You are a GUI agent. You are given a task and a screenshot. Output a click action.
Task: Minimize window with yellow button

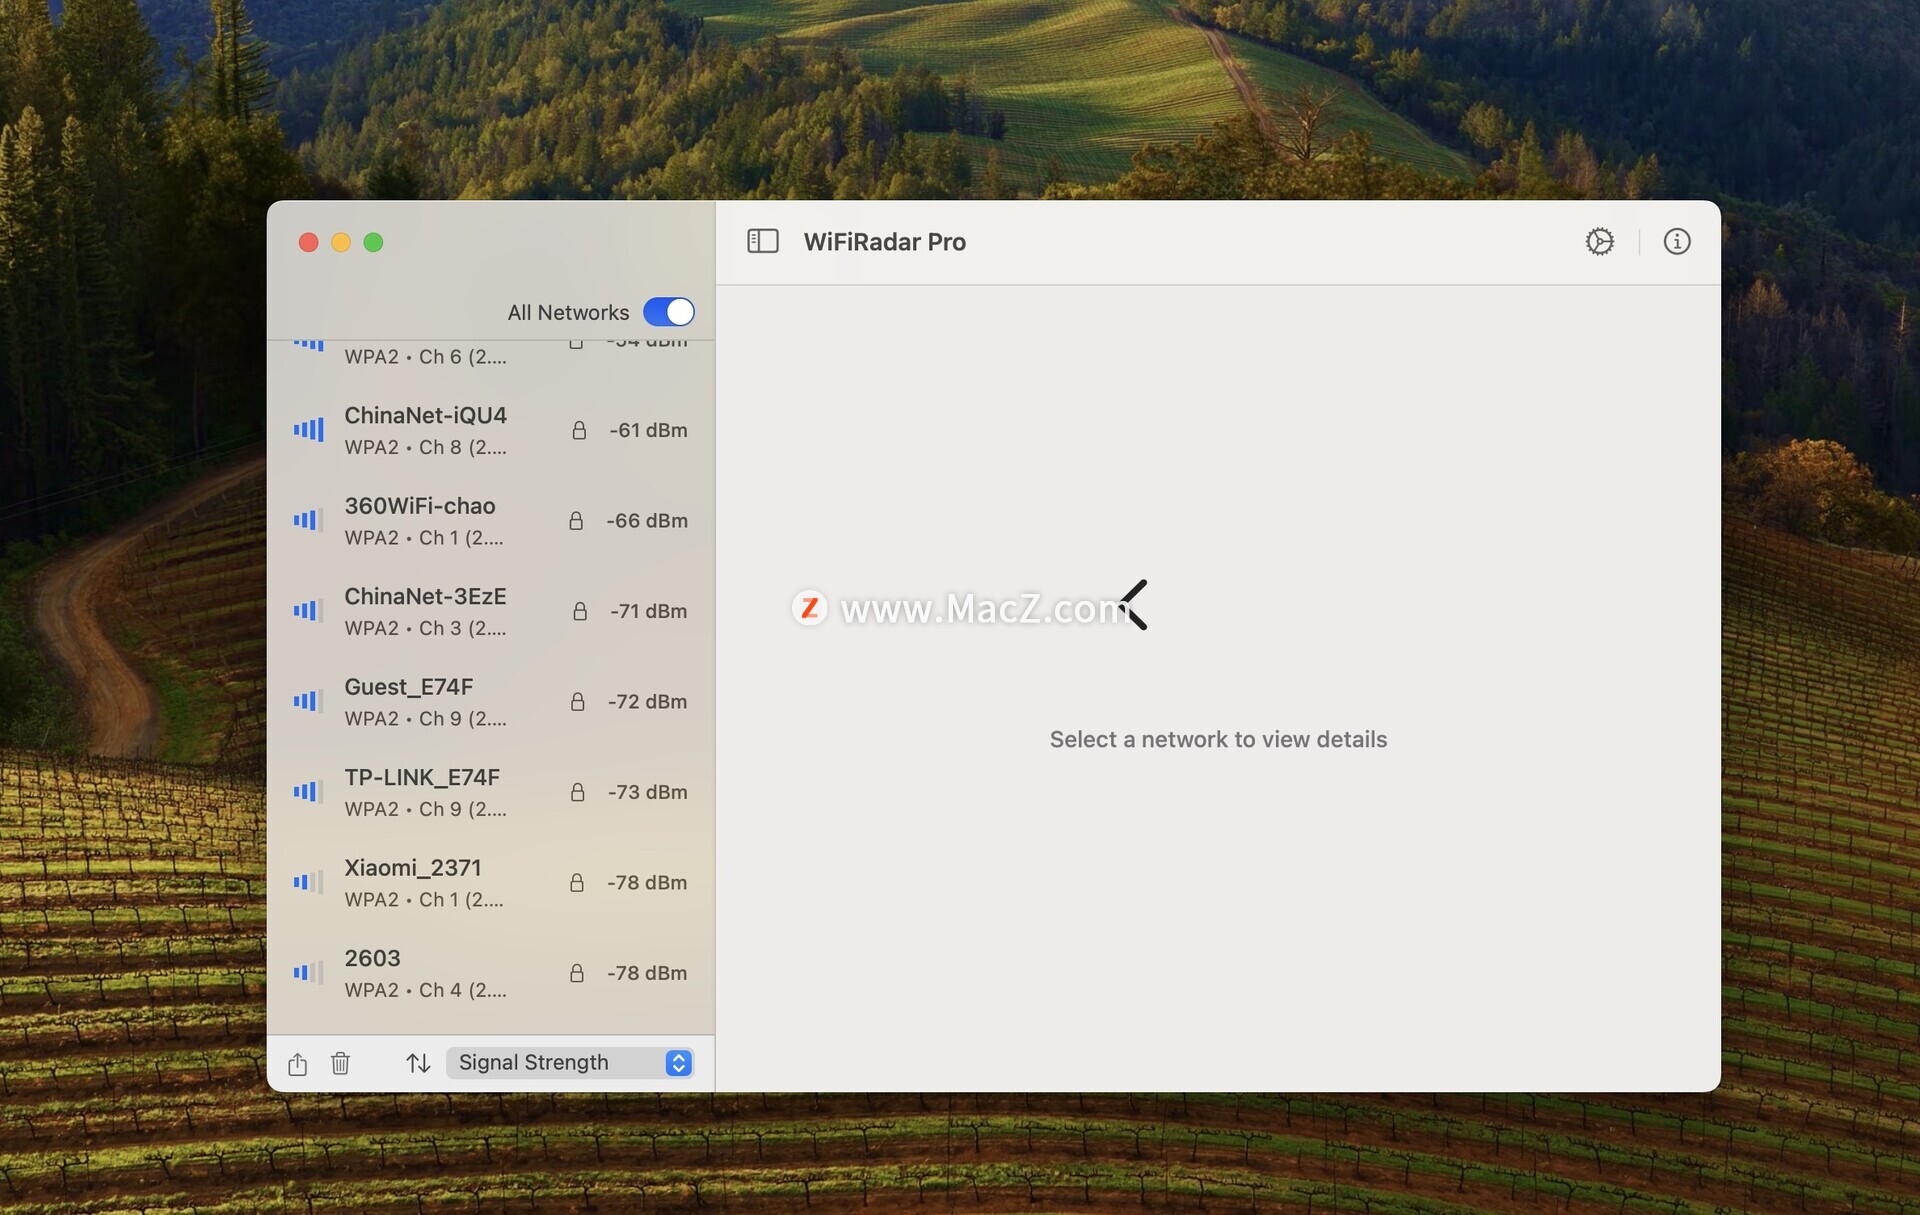(341, 242)
